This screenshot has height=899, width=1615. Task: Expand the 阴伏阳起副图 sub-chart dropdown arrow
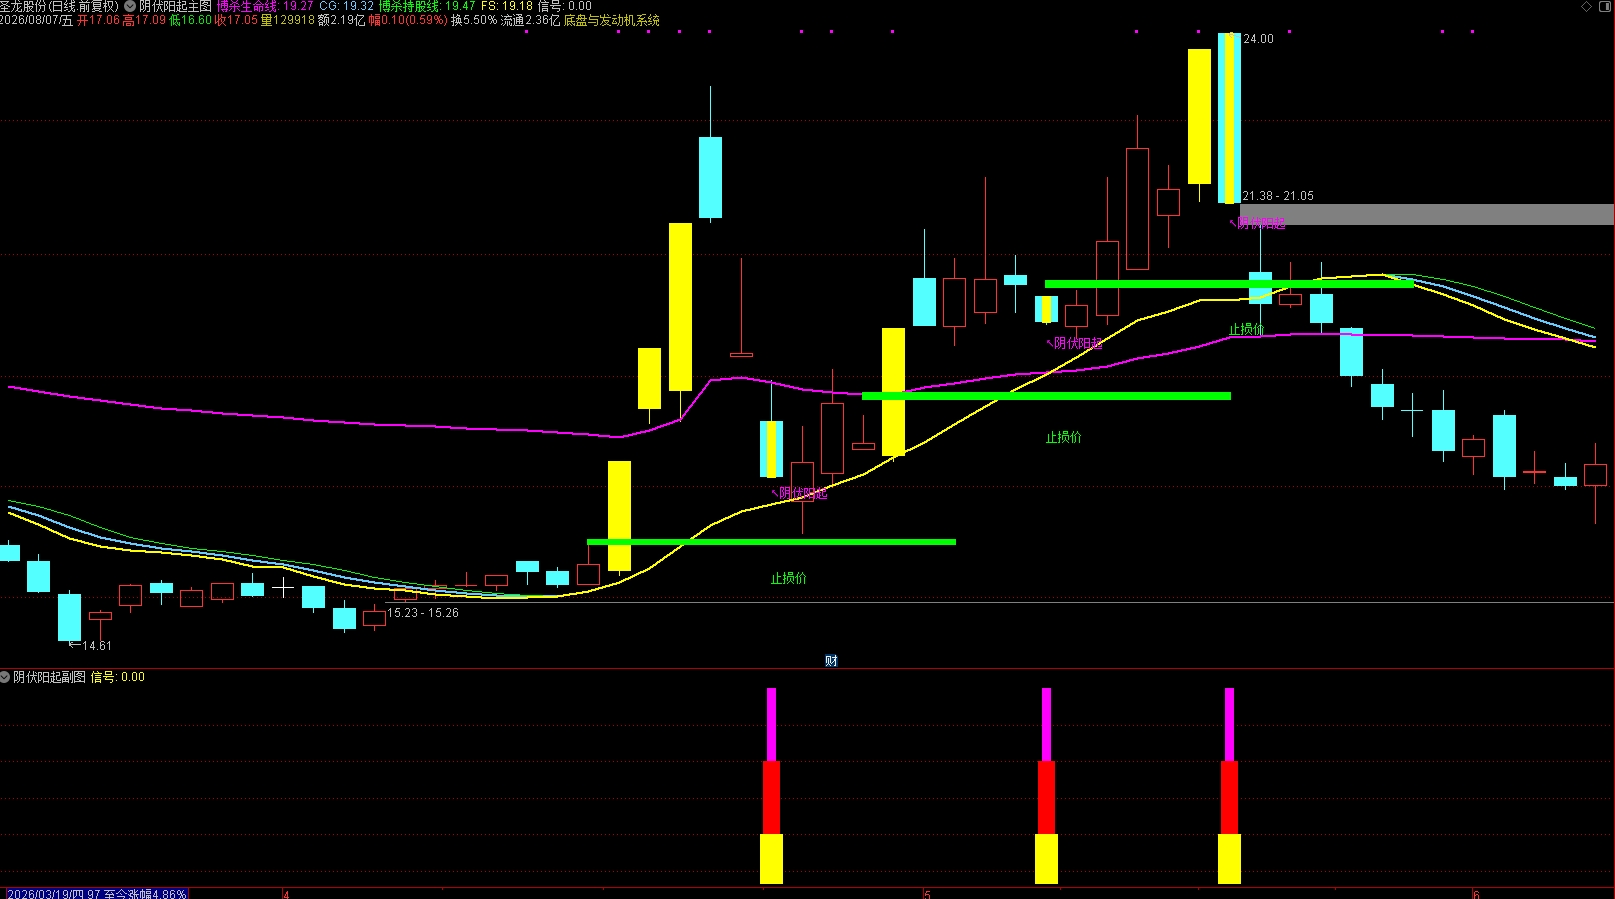click(x=5, y=677)
